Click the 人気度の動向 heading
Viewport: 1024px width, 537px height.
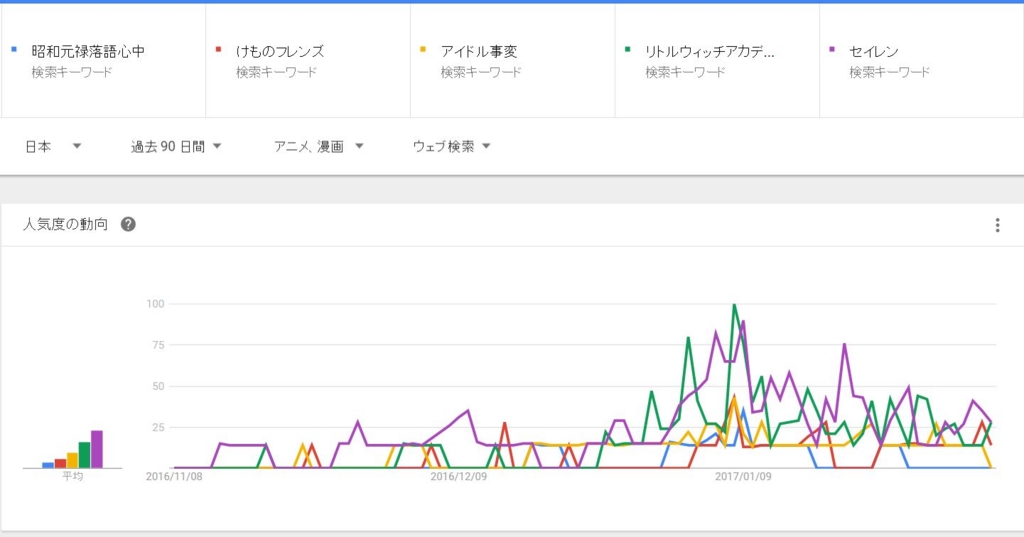[x=65, y=224]
